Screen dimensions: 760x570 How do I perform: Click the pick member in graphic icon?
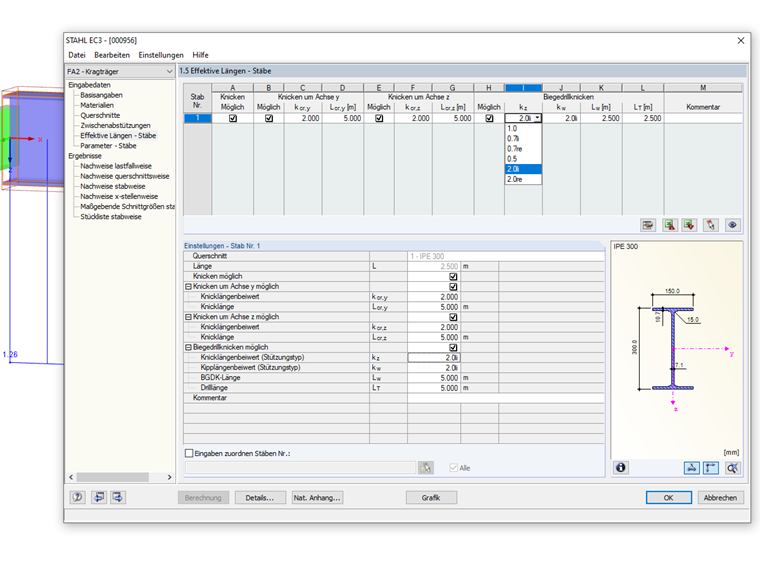pyautogui.click(x=711, y=226)
